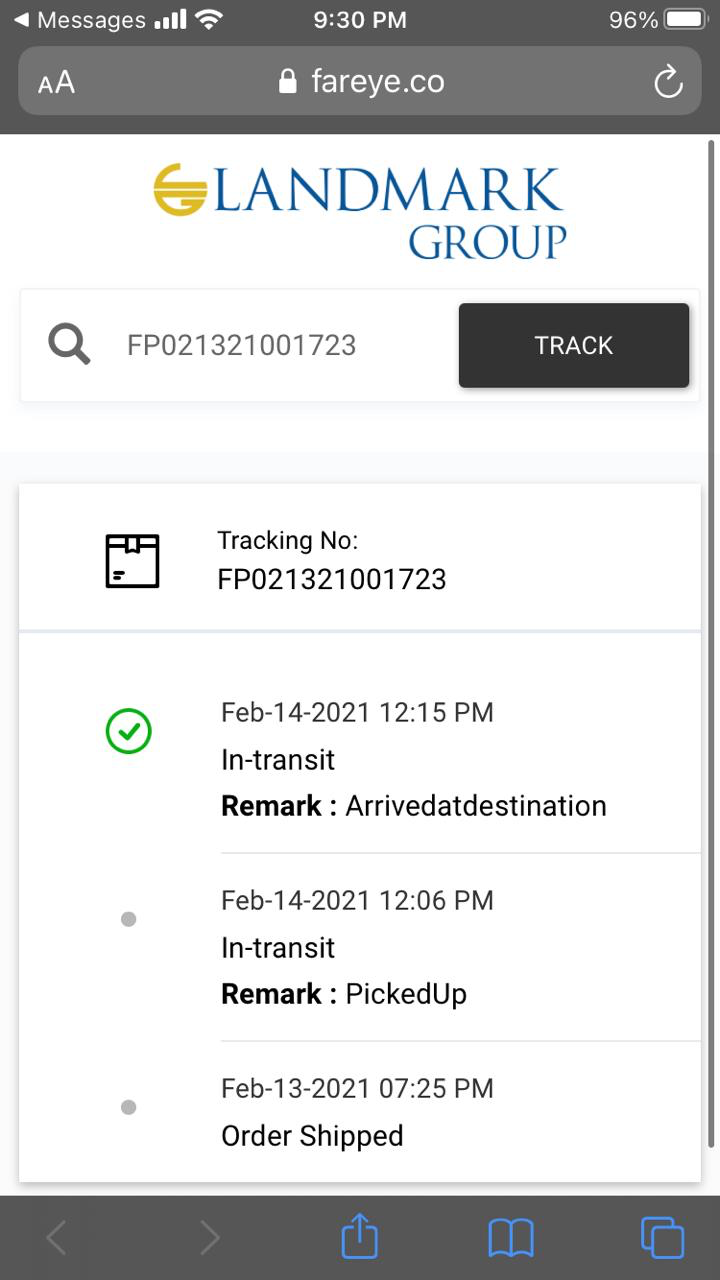Tap the lock icon beside fareye.co
Screen dimensions: 720x1280
[288, 81]
